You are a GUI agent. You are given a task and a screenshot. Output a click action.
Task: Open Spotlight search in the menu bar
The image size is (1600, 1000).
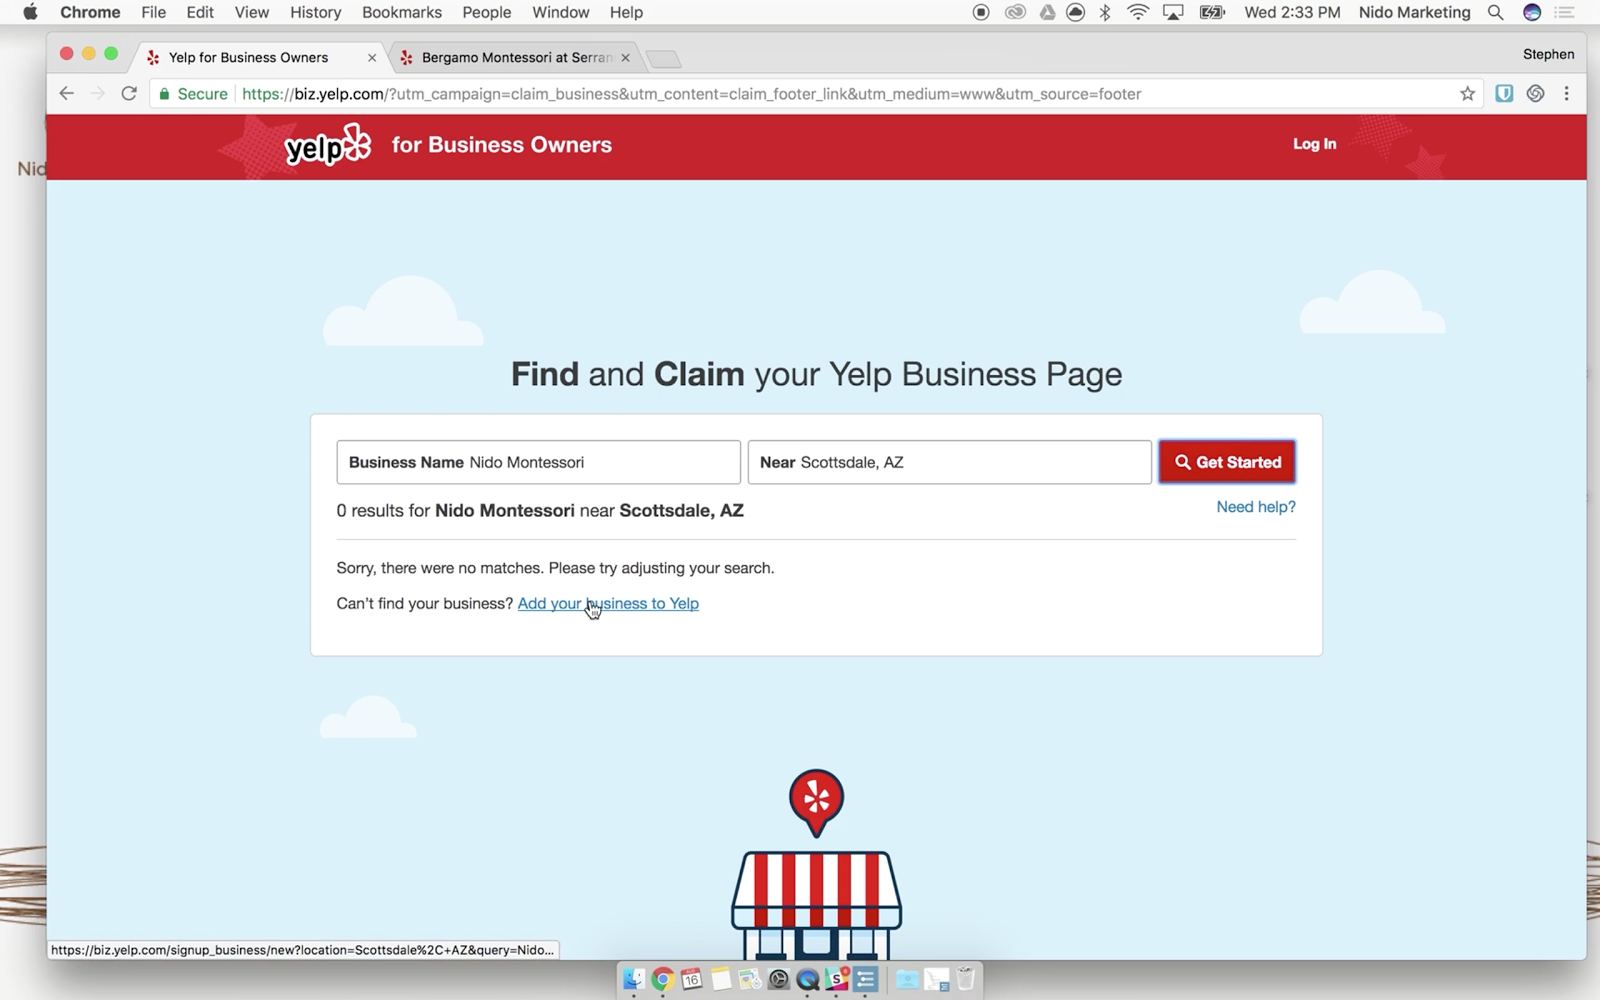[1495, 12]
